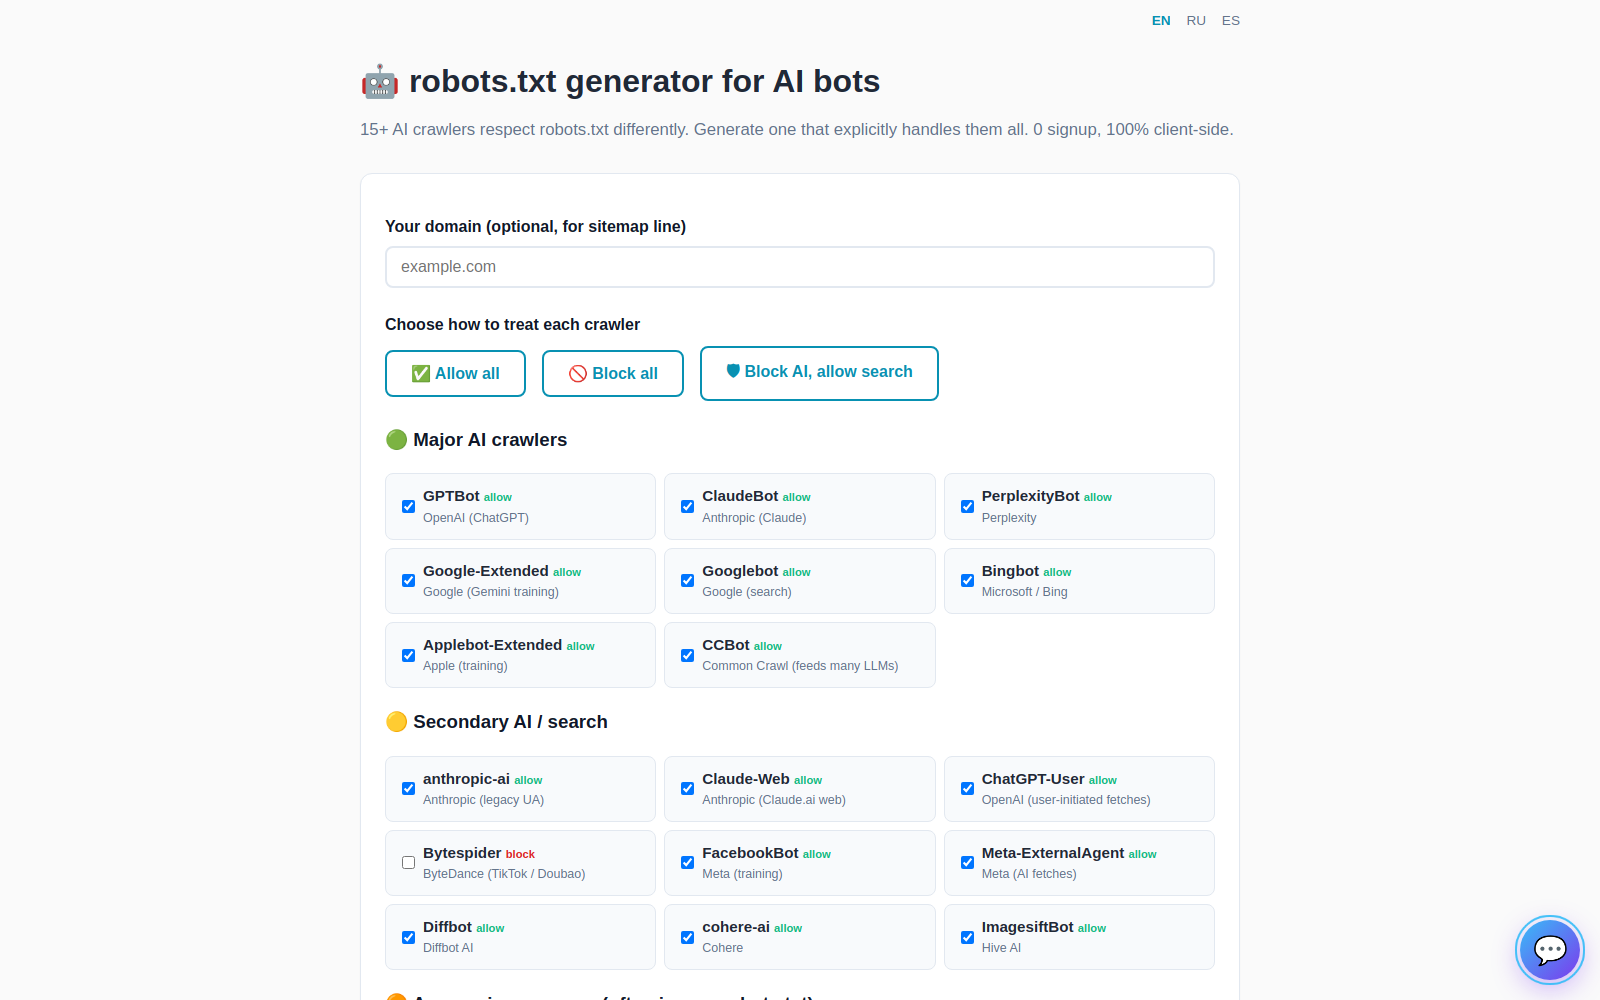Click 'Common Crawl (feeds many LLMs)' text

[800, 666]
